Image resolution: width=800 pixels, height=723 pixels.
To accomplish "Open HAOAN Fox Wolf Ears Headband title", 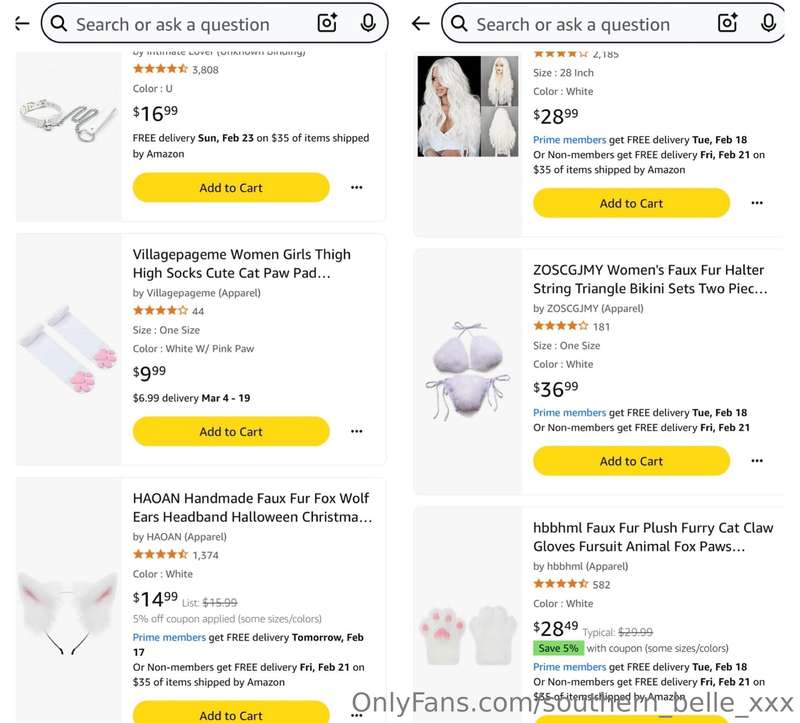I will tap(253, 508).
